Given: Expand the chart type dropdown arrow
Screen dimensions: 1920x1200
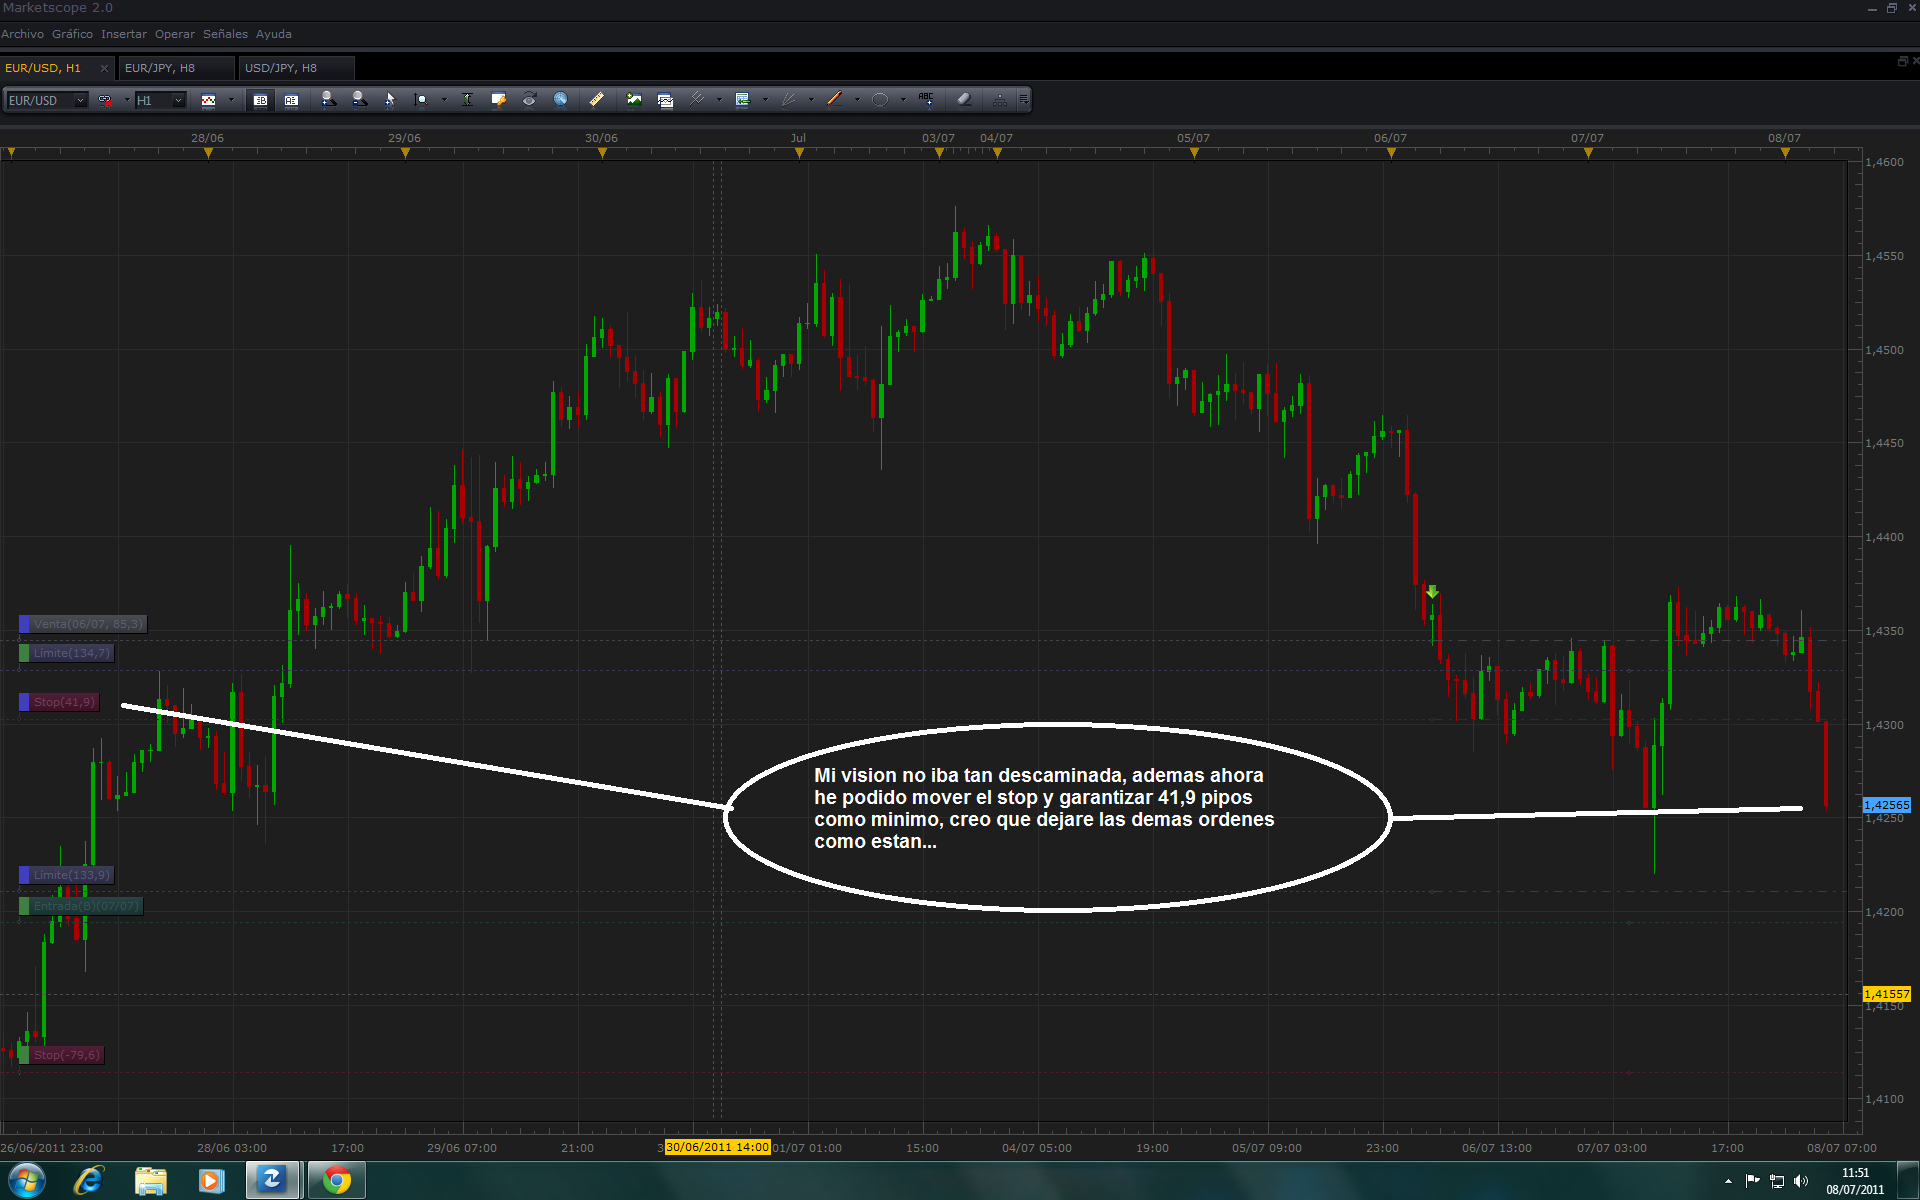Looking at the screenshot, I should point(231,100).
